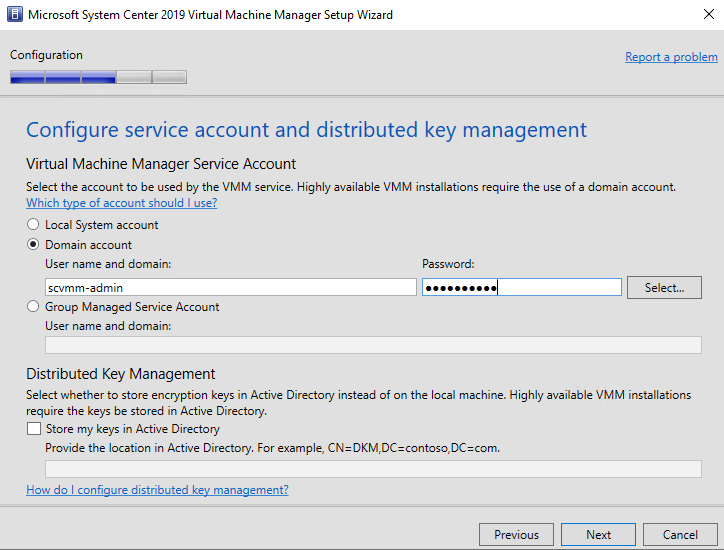Select the Local System account option
The image size is (724, 550).
tap(33, 224)
